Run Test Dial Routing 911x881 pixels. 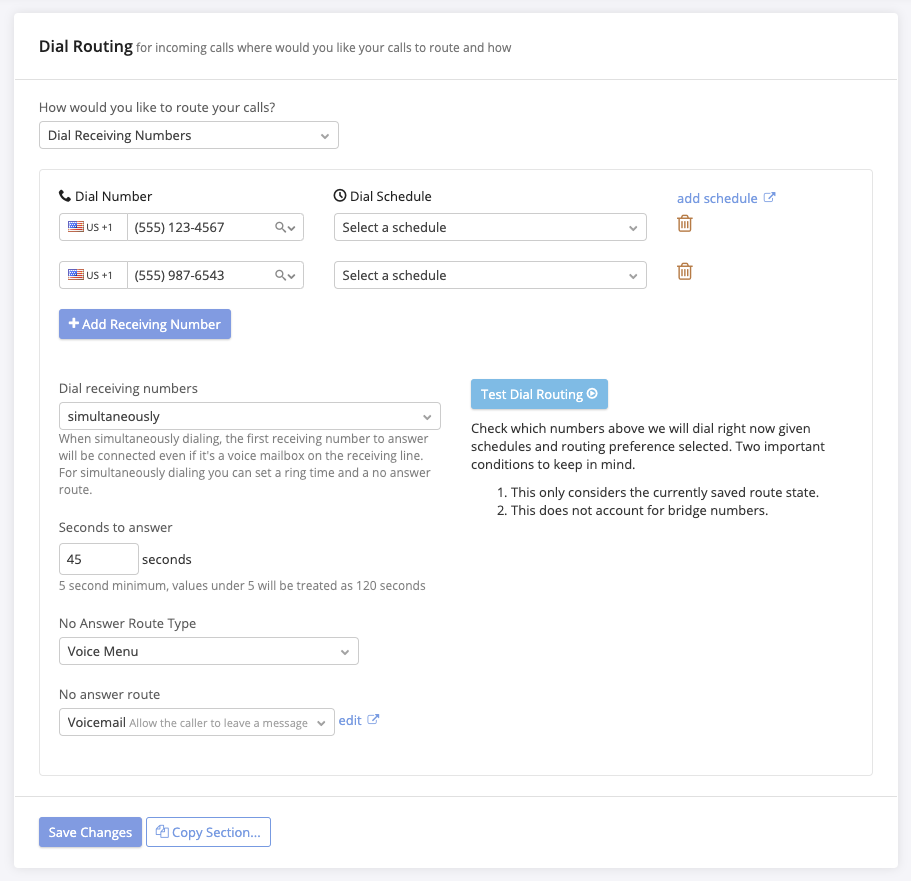pyautogui.click(x=539, y=394)
